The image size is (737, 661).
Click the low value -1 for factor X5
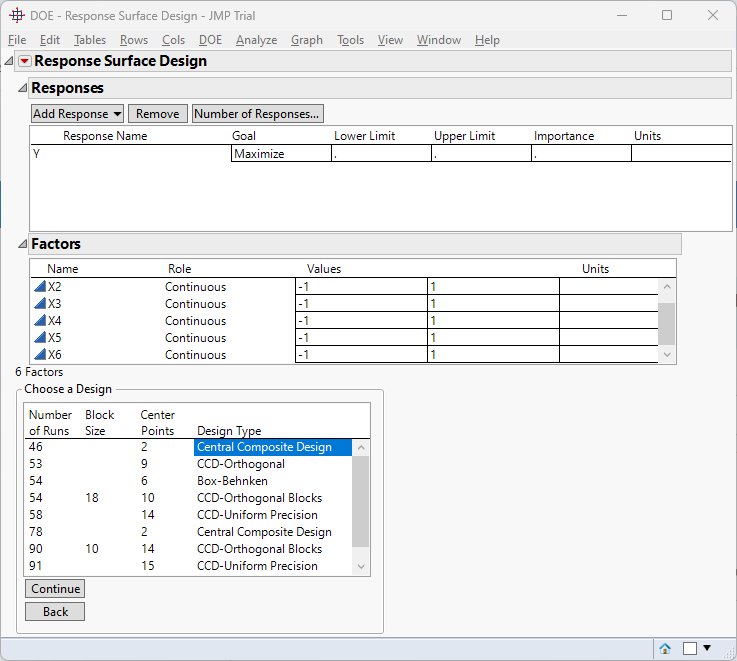tap(361, 337)
